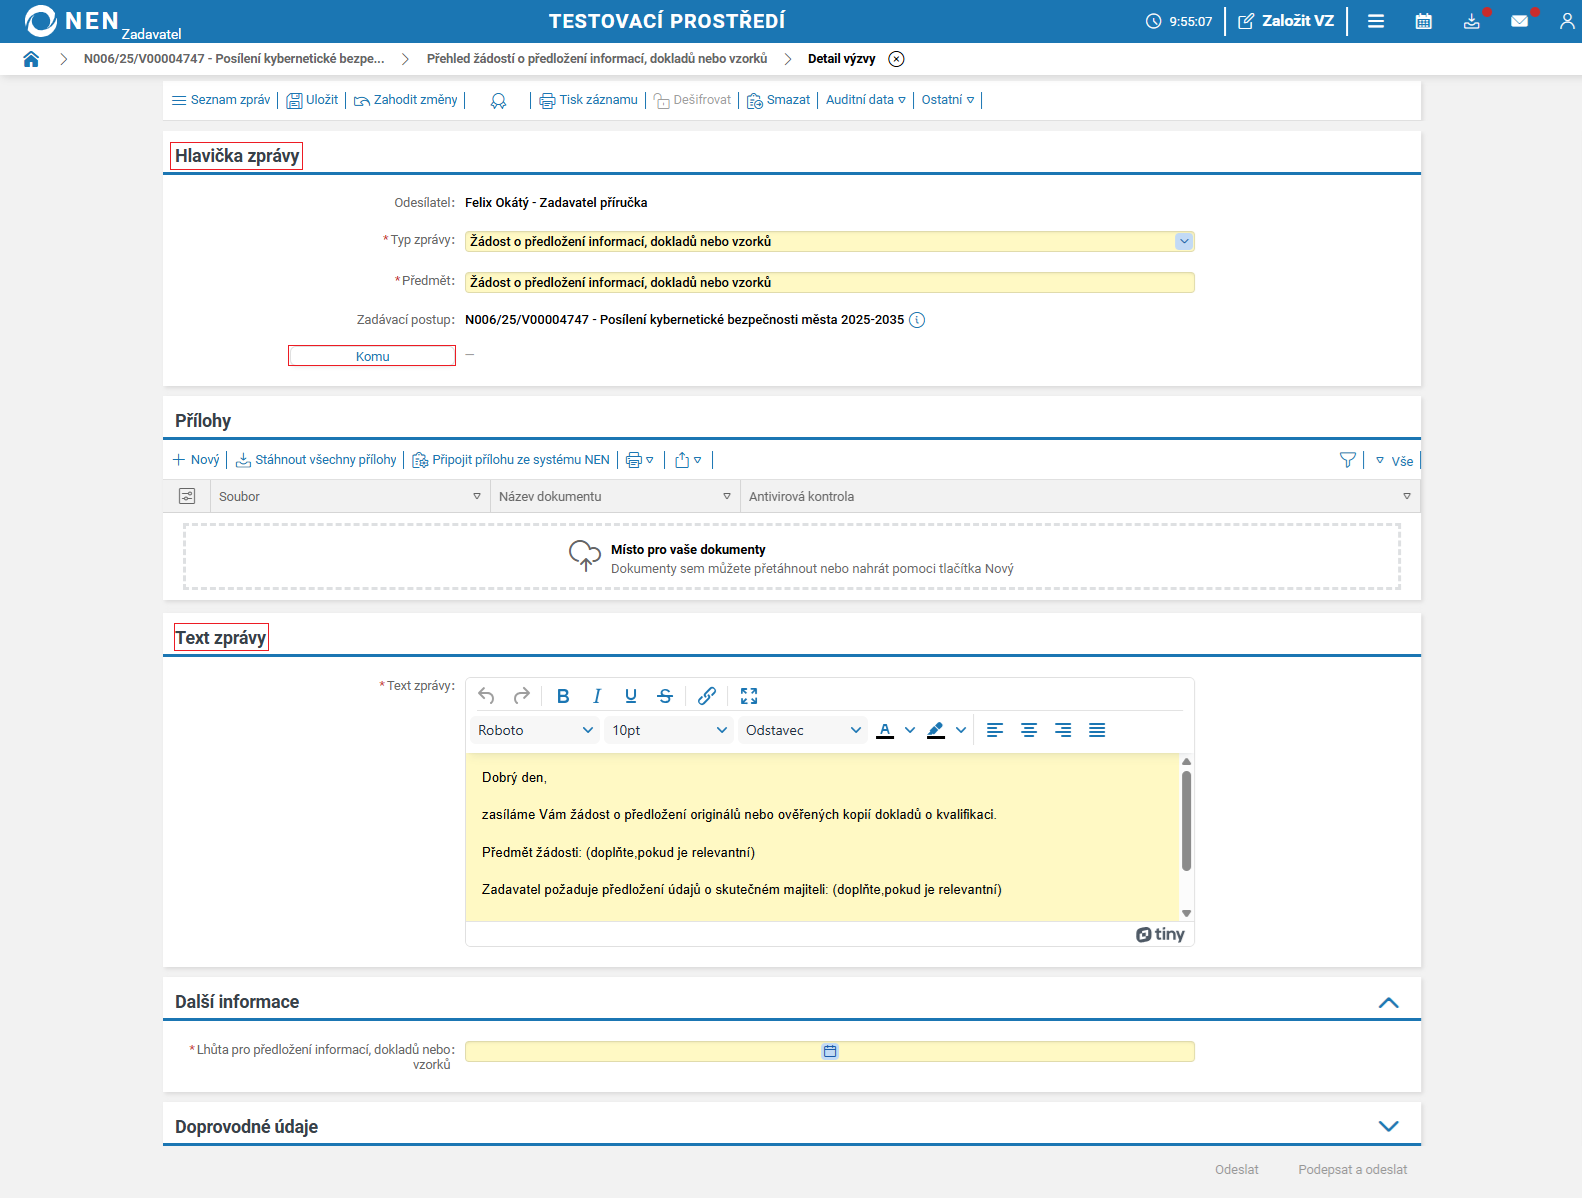Toggle italic formatting in editor

coord(597,696)
